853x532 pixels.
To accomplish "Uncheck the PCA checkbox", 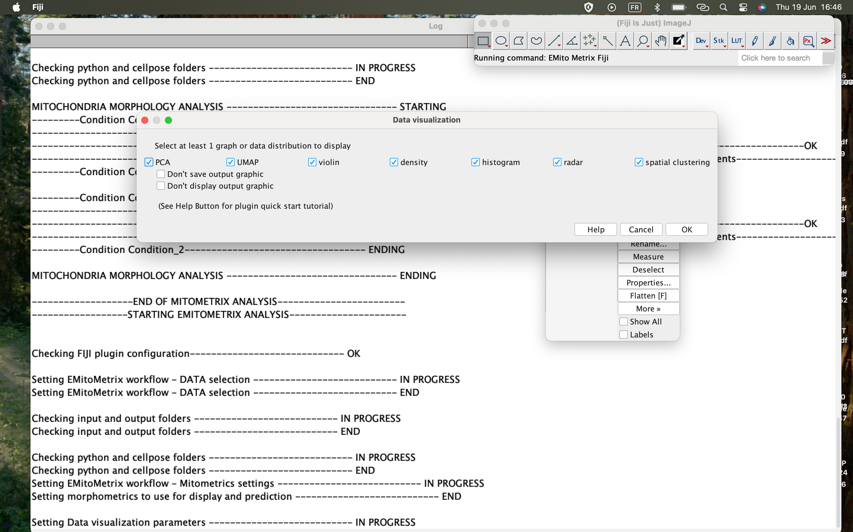I will pyautogui.click(x=149, y=162).
